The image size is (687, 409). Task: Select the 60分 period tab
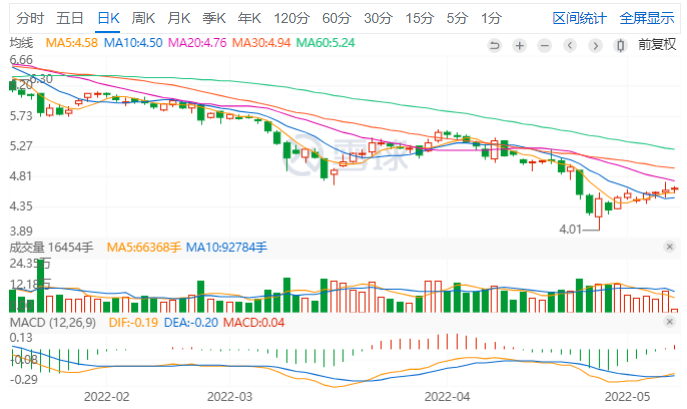pyautogui.click(x=337, y=18)
